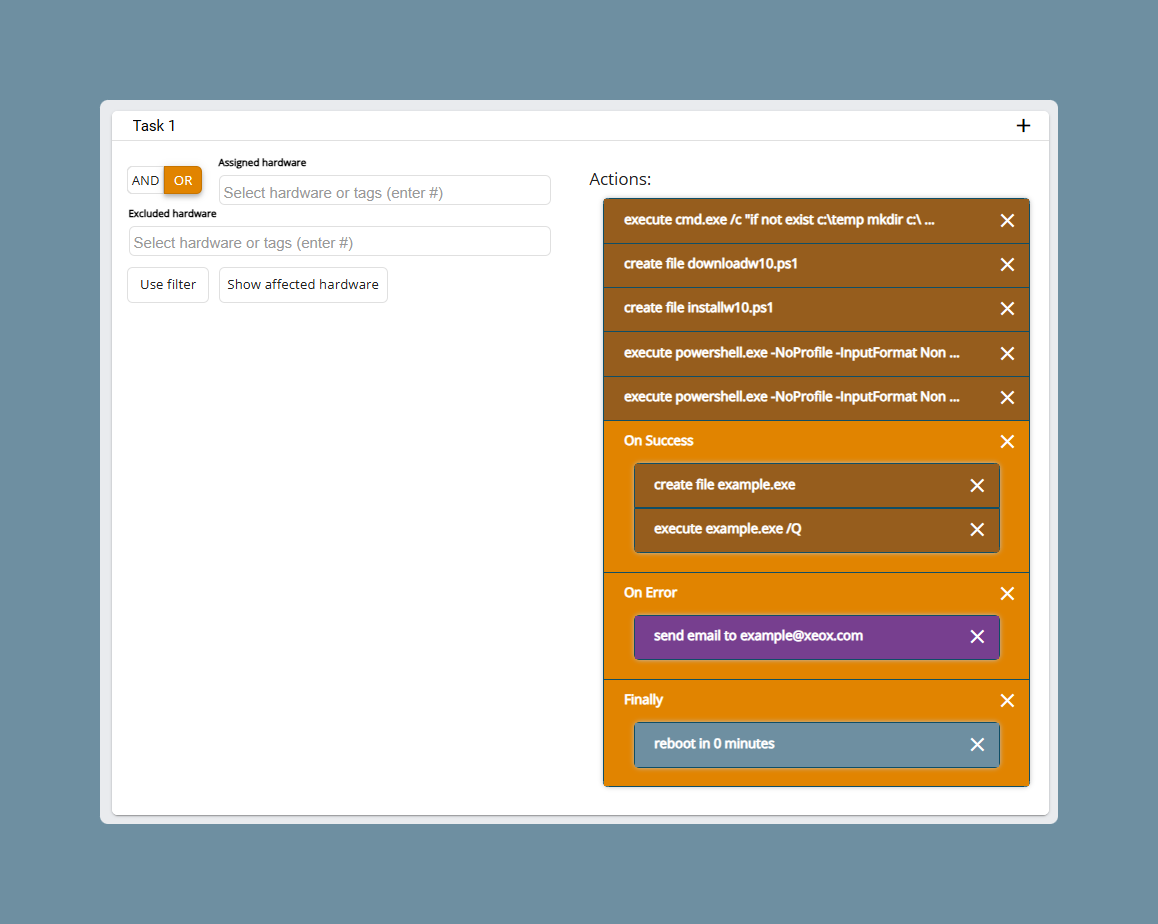
Task: Delete the create file example.exe action
Action: (x=977, y=485)
